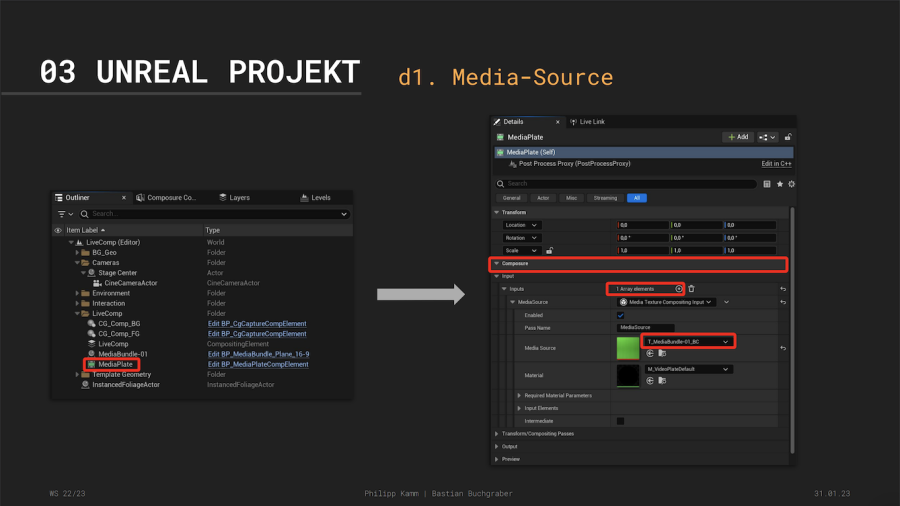Click the green Media Source thumbnail

tap(628, 347)
